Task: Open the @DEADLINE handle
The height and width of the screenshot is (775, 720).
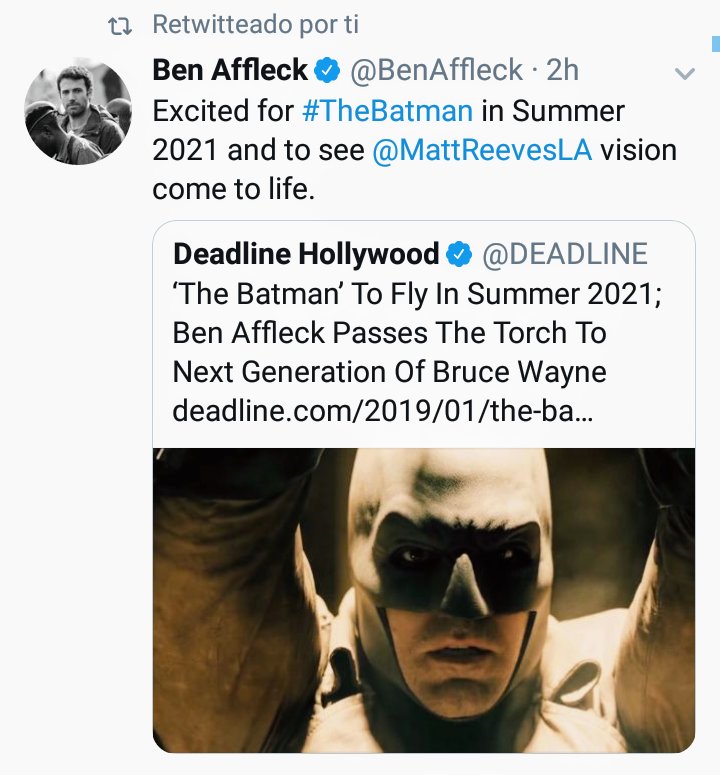Action: [x=565, y=254]
